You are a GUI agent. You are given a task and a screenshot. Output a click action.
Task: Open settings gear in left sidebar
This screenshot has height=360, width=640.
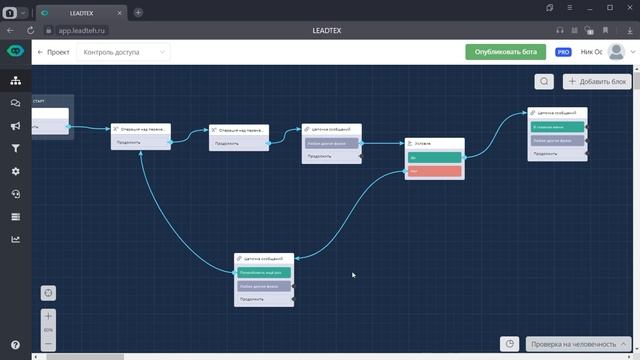(16, 171)
